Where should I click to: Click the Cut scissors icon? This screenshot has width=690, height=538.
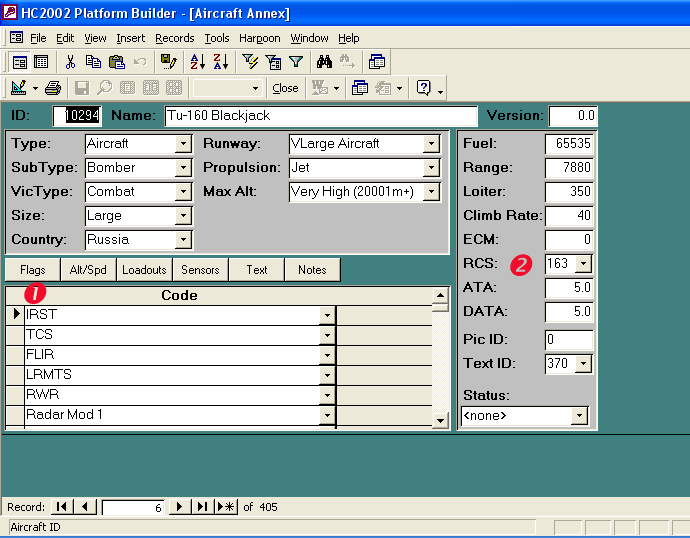coord(70,62)
